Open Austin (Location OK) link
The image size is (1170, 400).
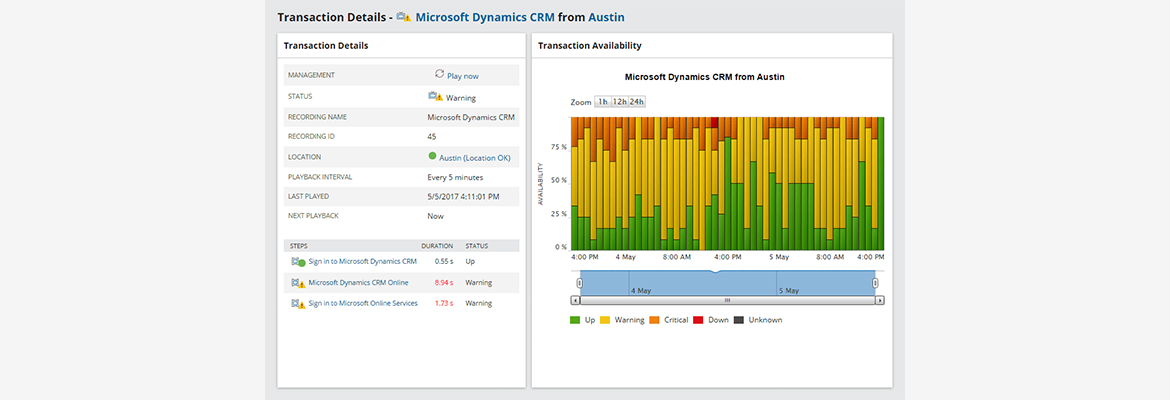coord(475,157)
